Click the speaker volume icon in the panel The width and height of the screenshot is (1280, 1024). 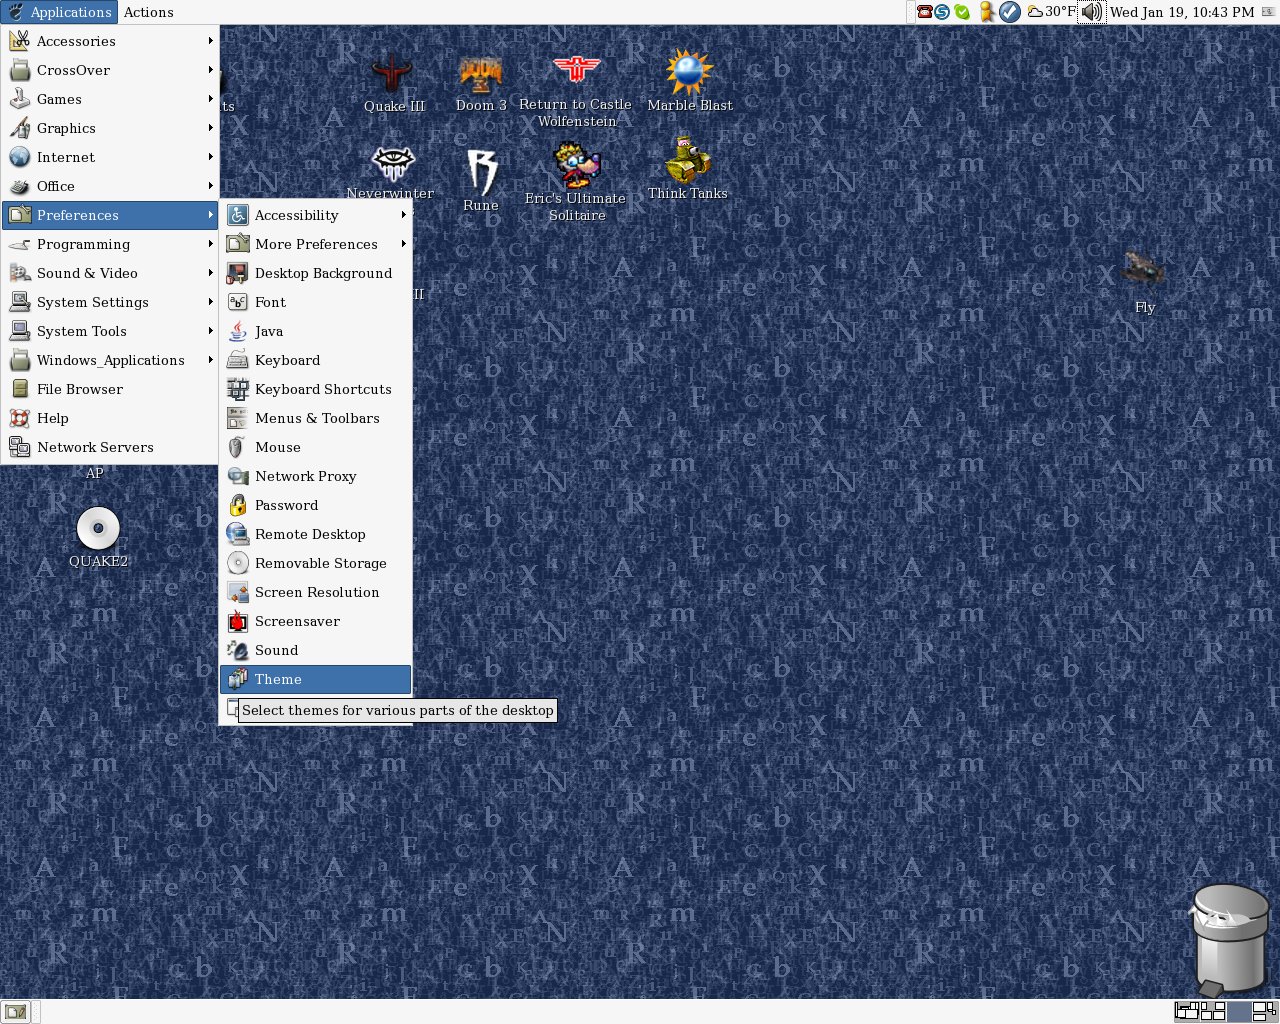[1091, 12]
